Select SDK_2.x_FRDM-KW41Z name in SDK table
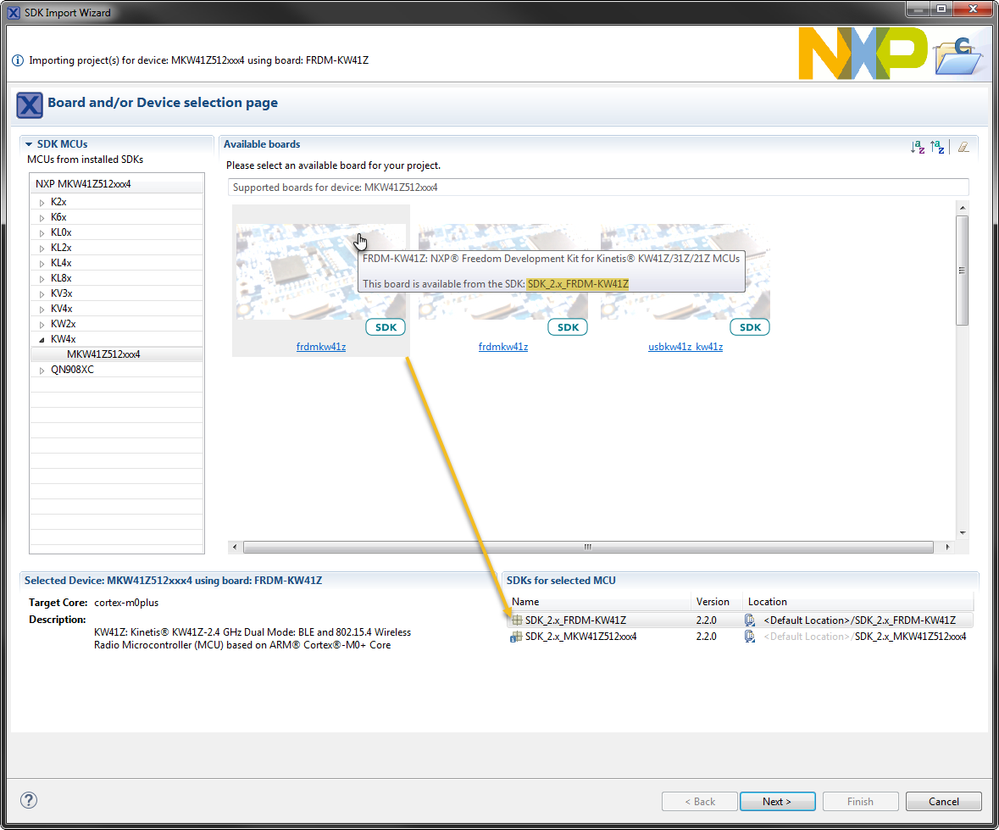The height and width of the screenshot is (830, 999). (x=575, y=620)
